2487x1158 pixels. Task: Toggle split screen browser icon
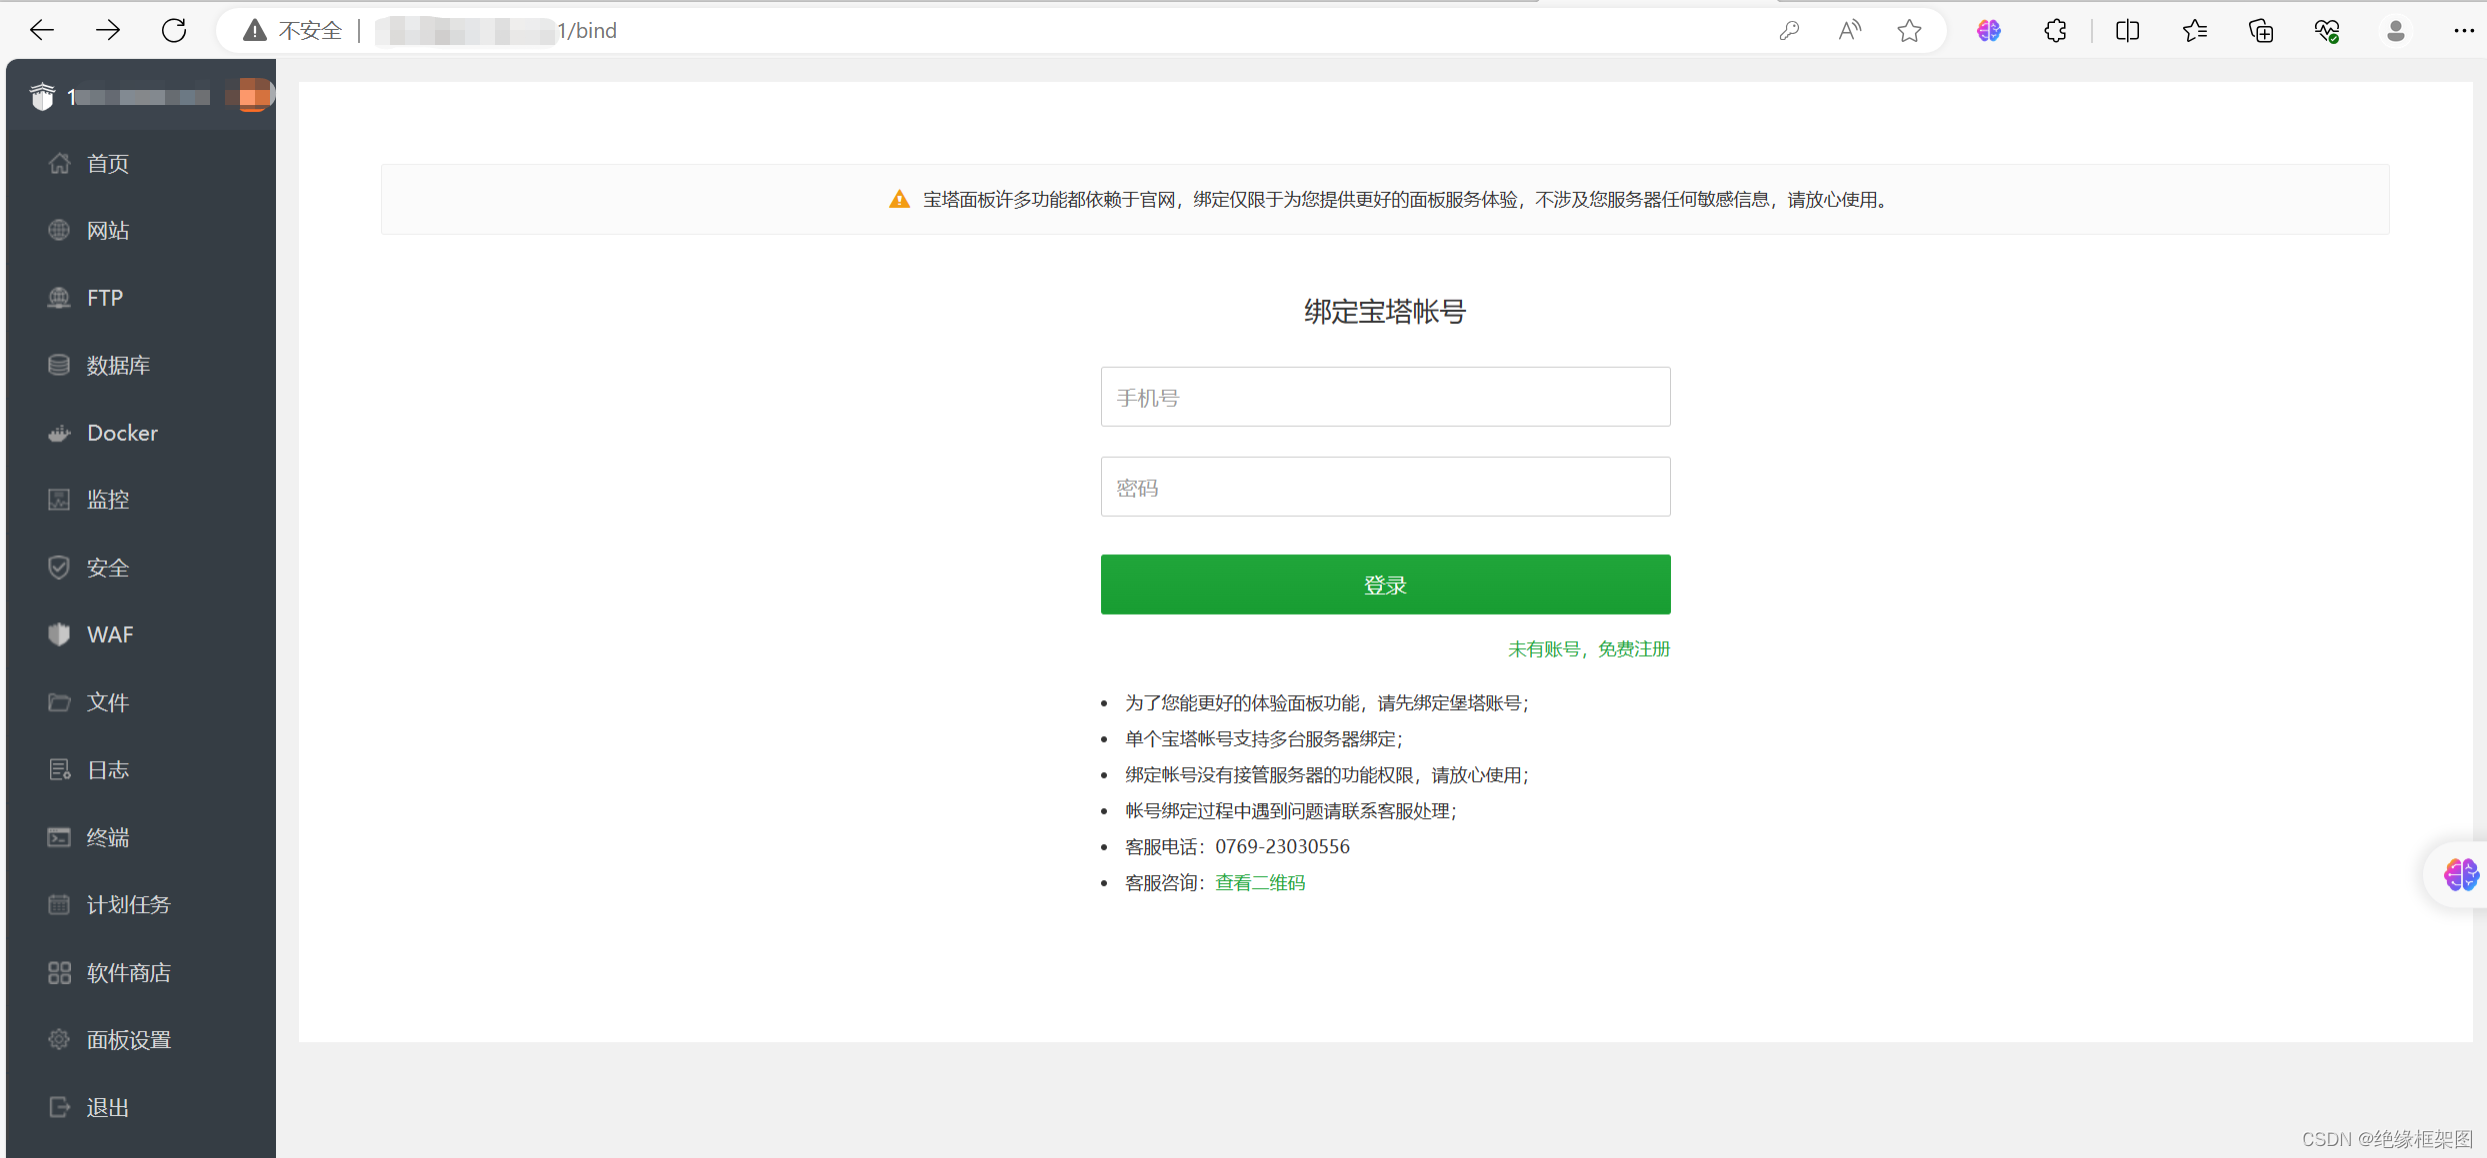pyautogui.click(x=2127, y=31)
